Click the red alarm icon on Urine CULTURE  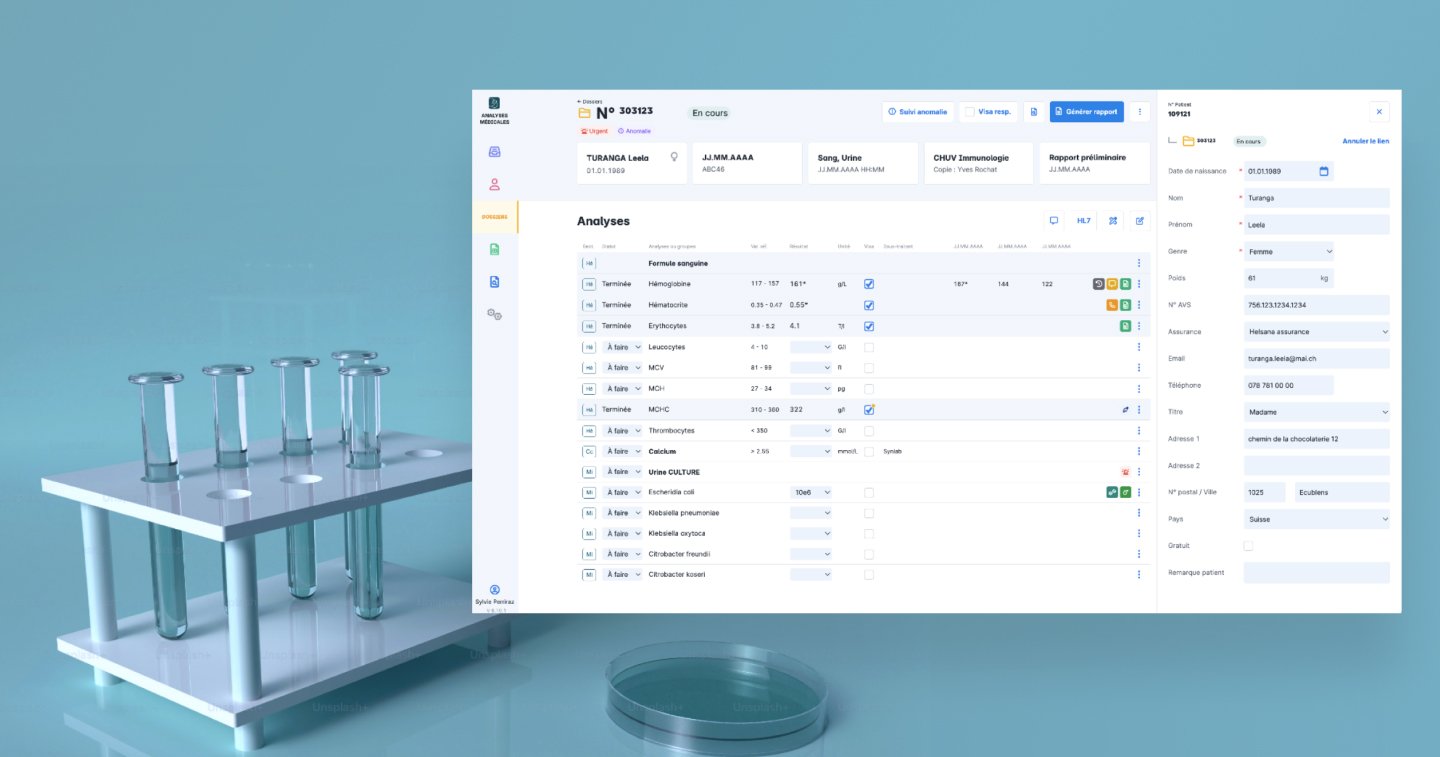(1125, 472)
